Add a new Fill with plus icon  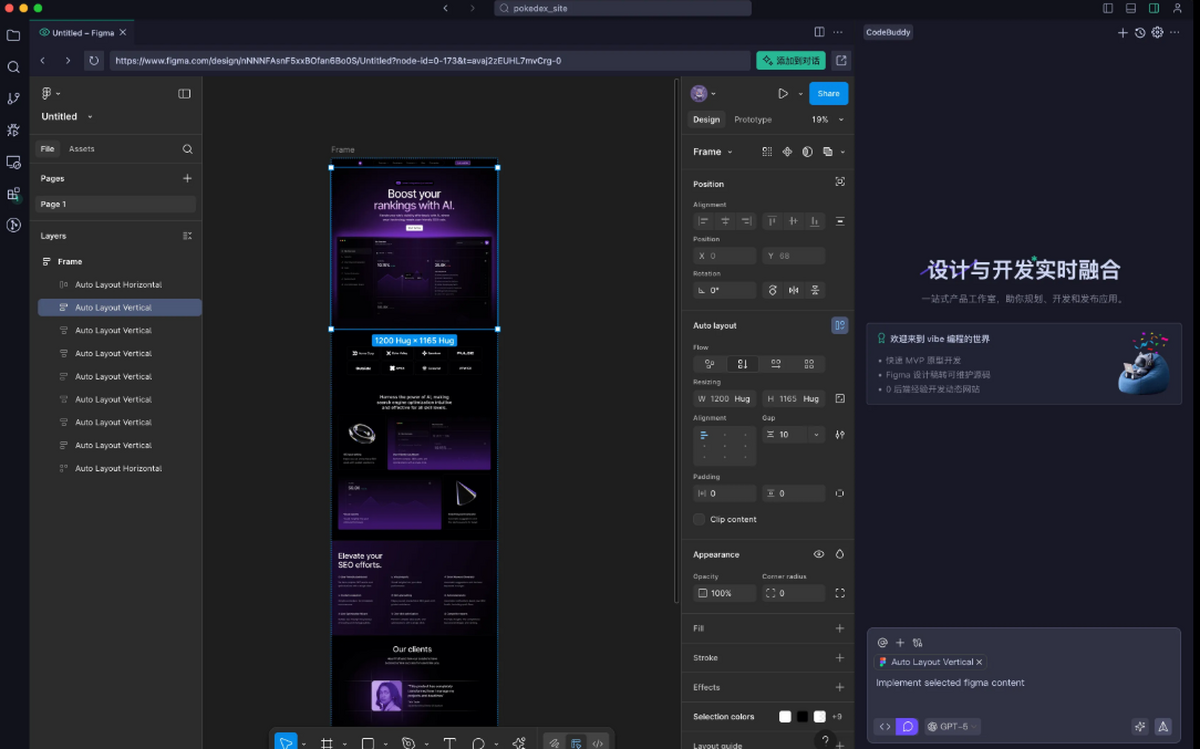(839, 628)
